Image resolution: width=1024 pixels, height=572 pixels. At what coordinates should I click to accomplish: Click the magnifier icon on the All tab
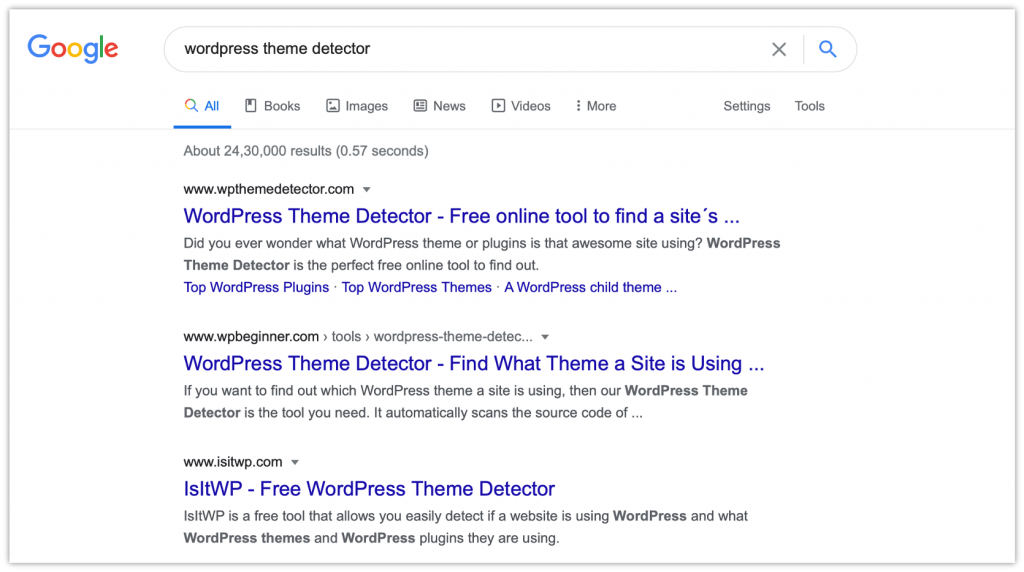tap(191, 105)
